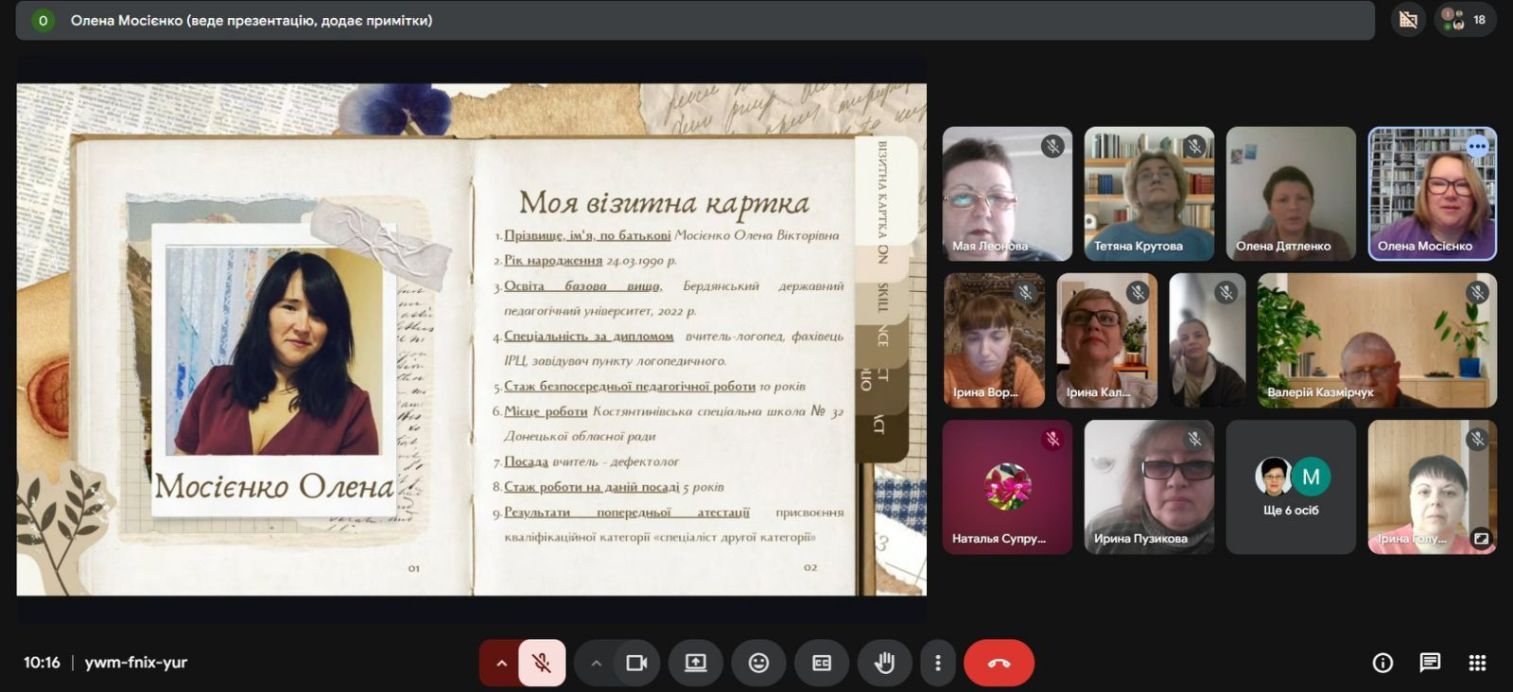Open more options three-dot menu

tap(937, 662)
